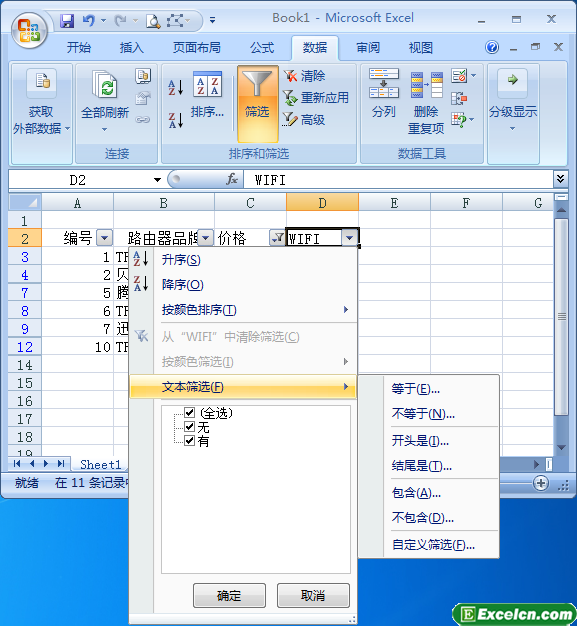Open the 路由器品牌 column filter dropdown
This screenshot has height=626, width=577.
pyautogui.click(x=205, y=238)
